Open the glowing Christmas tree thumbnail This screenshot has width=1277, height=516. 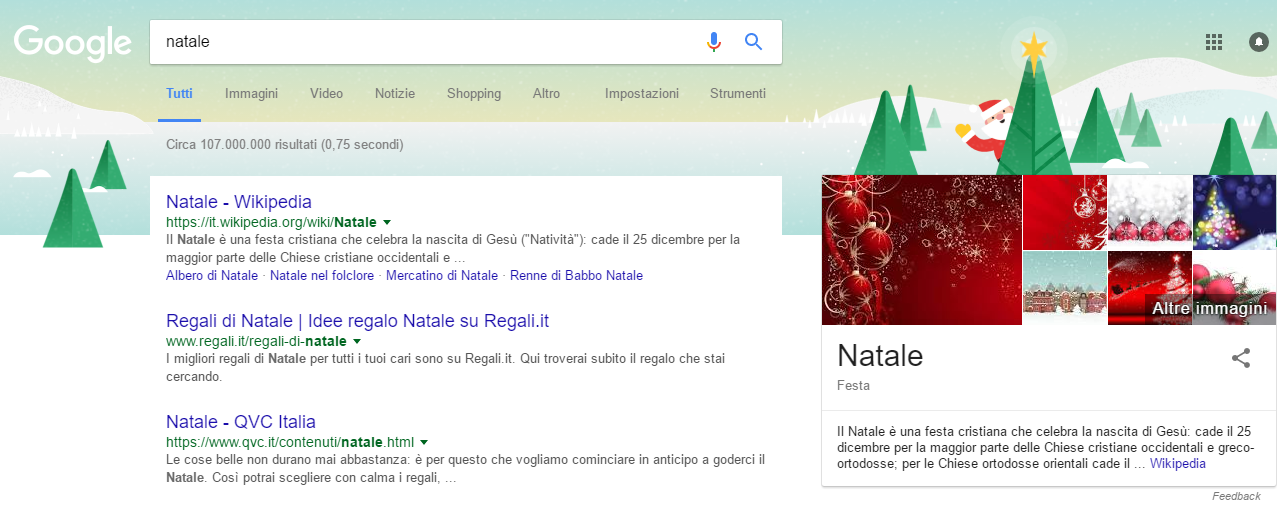(x=1235, y=212)
